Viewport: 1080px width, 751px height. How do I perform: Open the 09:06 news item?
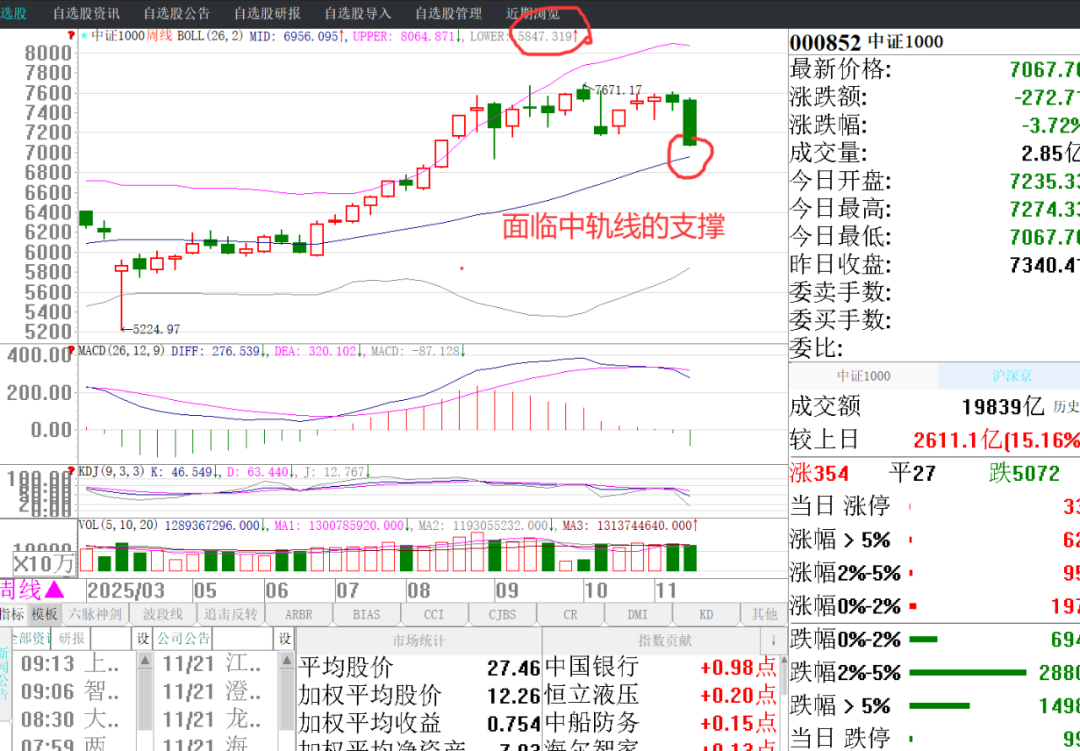tap(72, 691)
